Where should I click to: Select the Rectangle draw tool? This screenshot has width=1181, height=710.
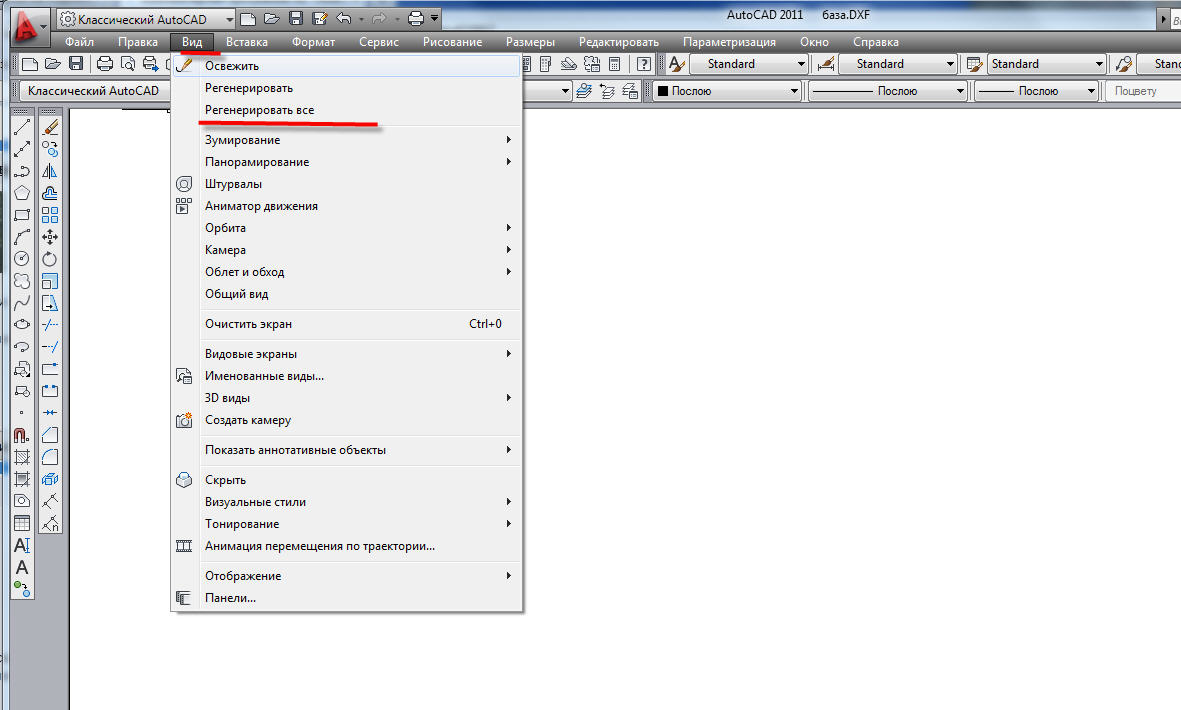click(x=22, y=215)
